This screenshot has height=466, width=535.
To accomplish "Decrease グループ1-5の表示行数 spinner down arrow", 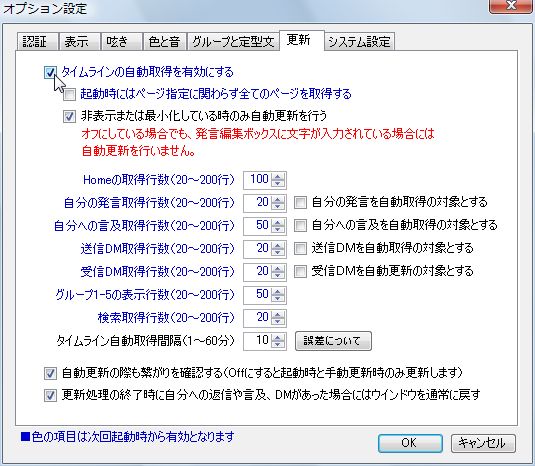I will (x=278, y=299).
